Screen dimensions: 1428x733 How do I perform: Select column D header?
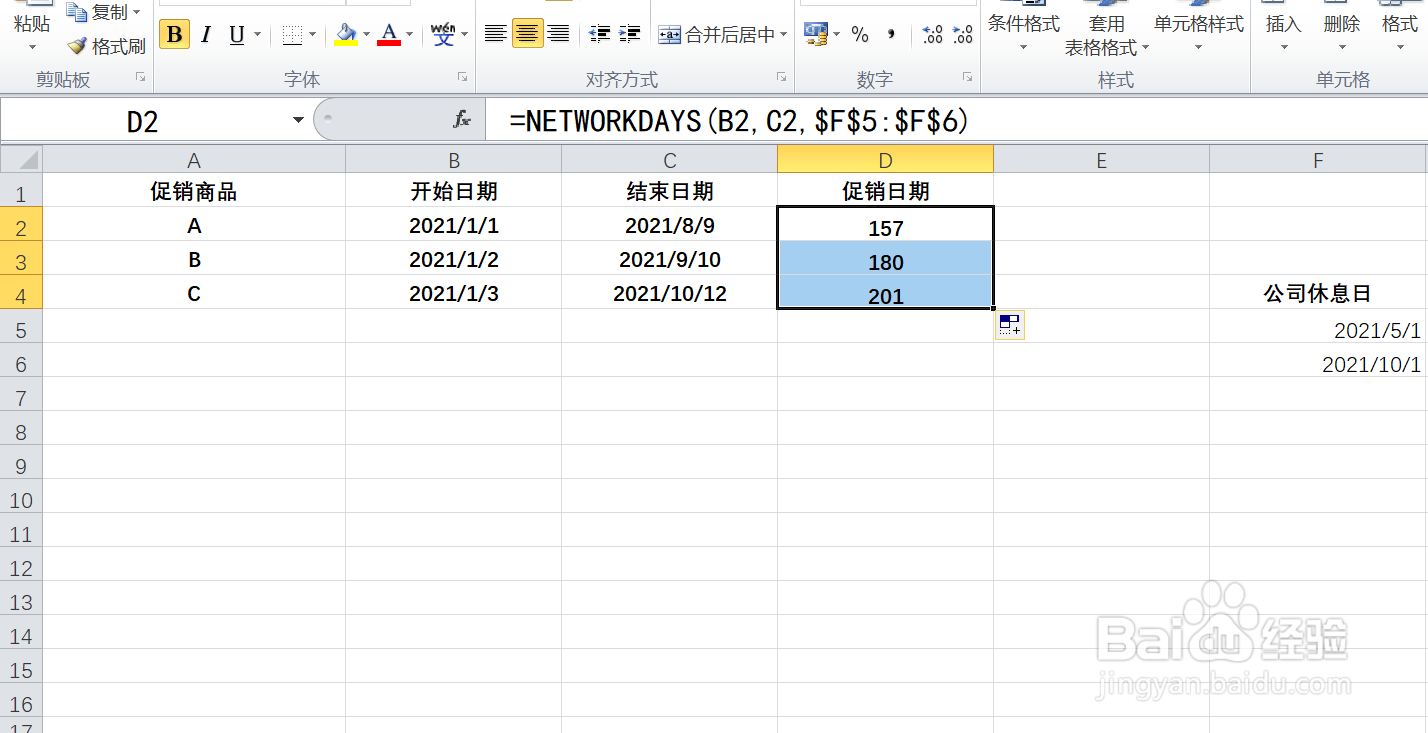[886, 159]
